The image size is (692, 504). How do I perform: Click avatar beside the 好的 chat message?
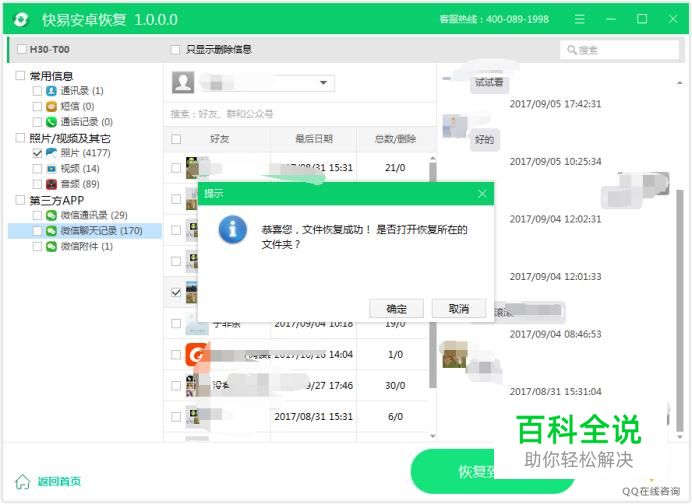[x=455, y=126]
